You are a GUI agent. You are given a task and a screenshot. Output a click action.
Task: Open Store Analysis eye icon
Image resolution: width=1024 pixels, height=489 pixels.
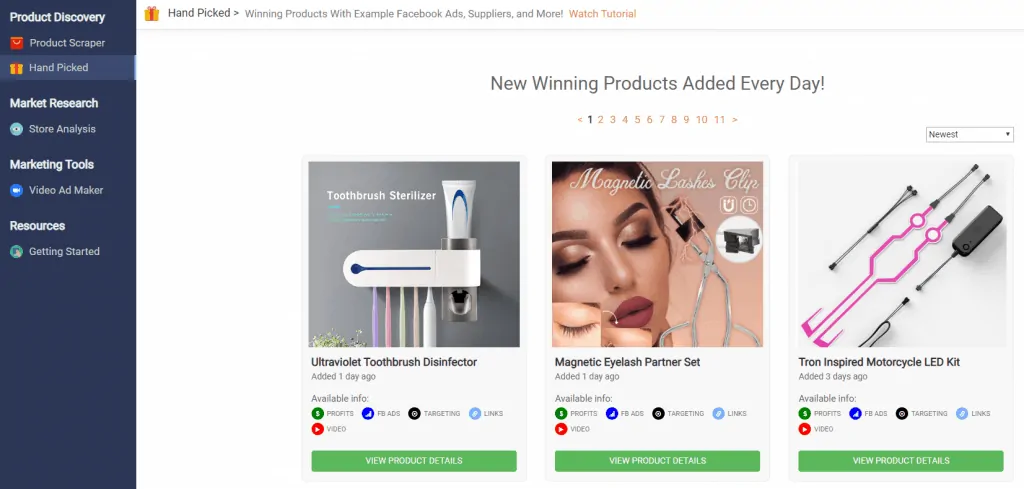pos(16,129)
